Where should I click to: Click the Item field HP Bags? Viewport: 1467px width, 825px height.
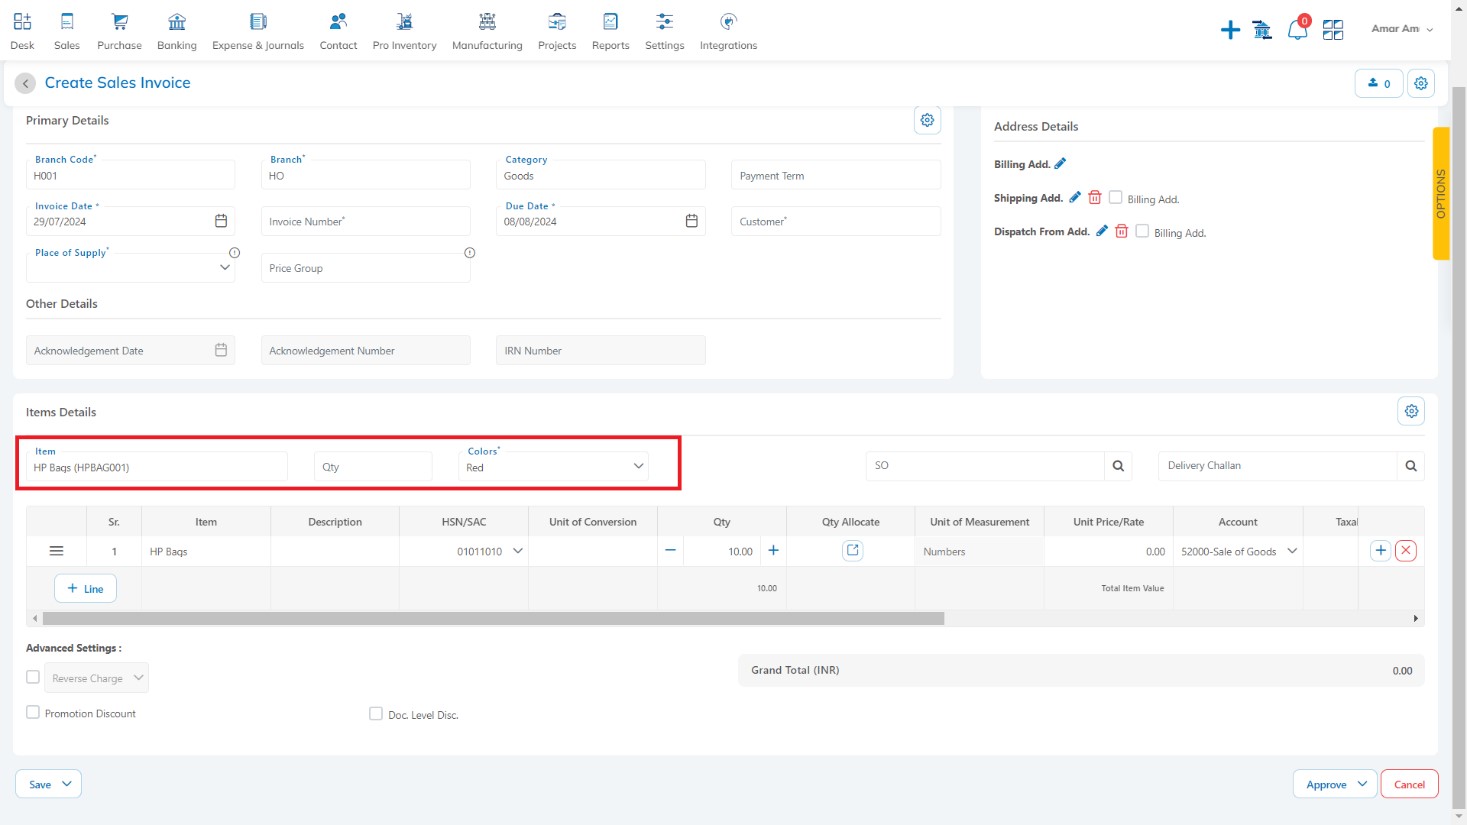(x=157, y=467)
